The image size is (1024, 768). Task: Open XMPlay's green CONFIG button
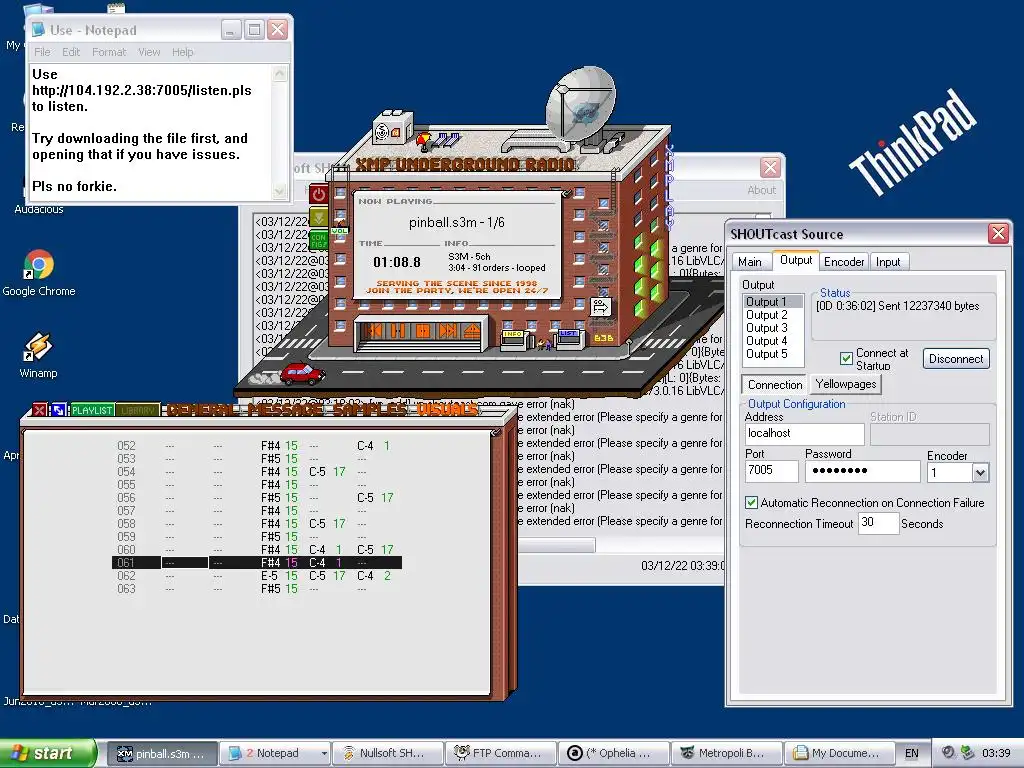[x=319, y=240]
